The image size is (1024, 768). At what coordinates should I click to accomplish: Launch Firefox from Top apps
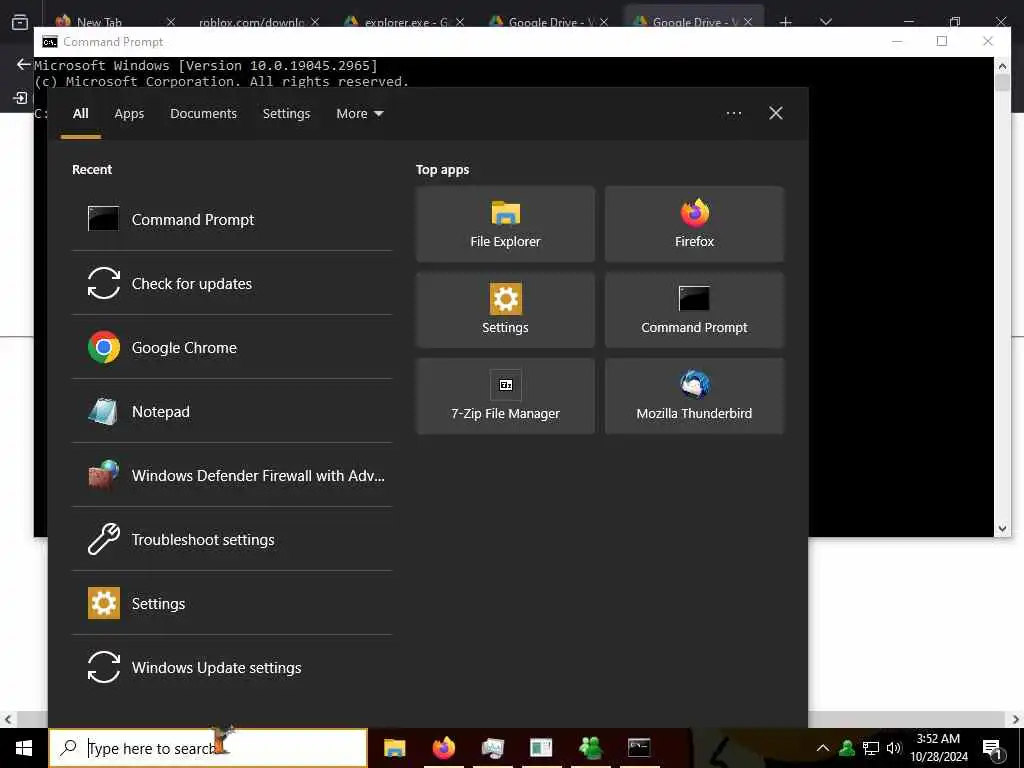(x=694, y=224)
